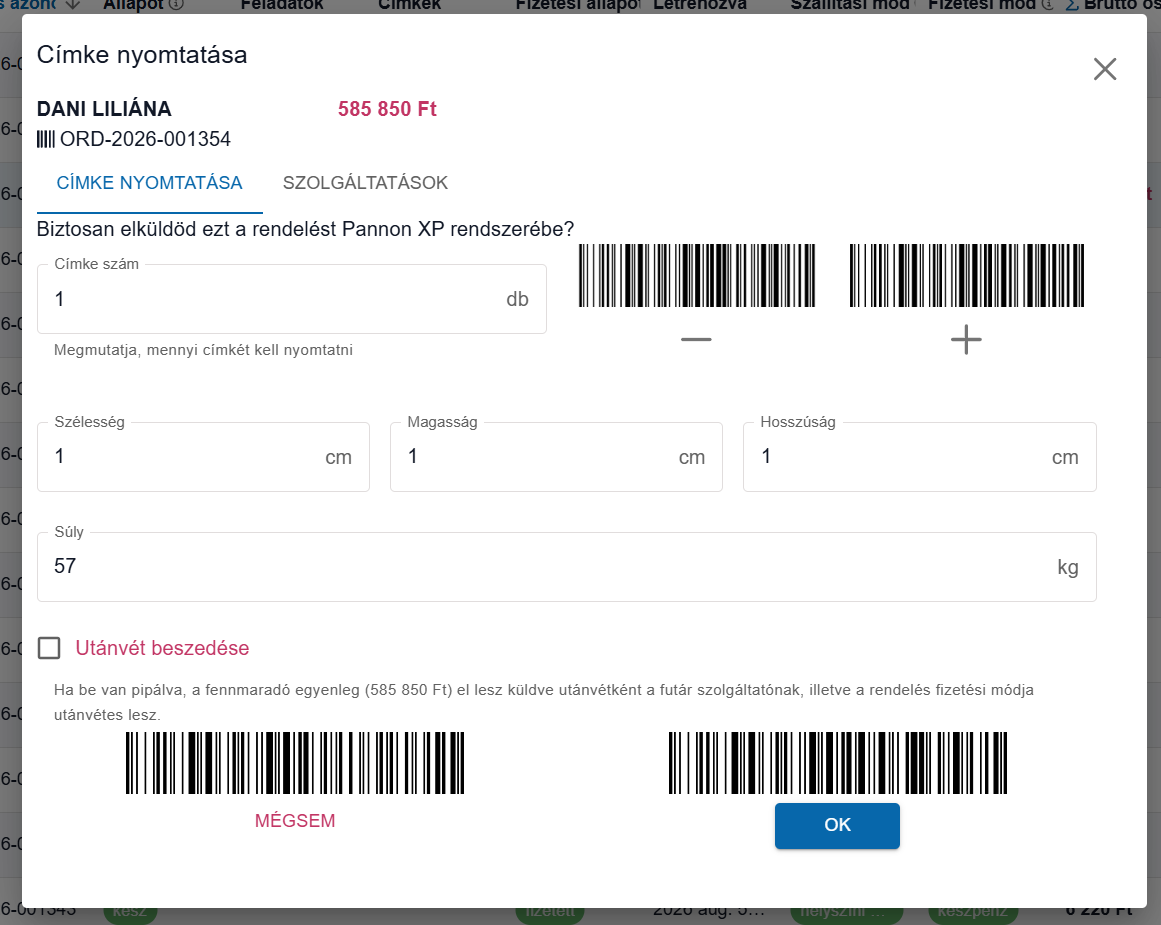
Task: Click the Fizetési mód info icon in header
Action: click(1047, 4)
